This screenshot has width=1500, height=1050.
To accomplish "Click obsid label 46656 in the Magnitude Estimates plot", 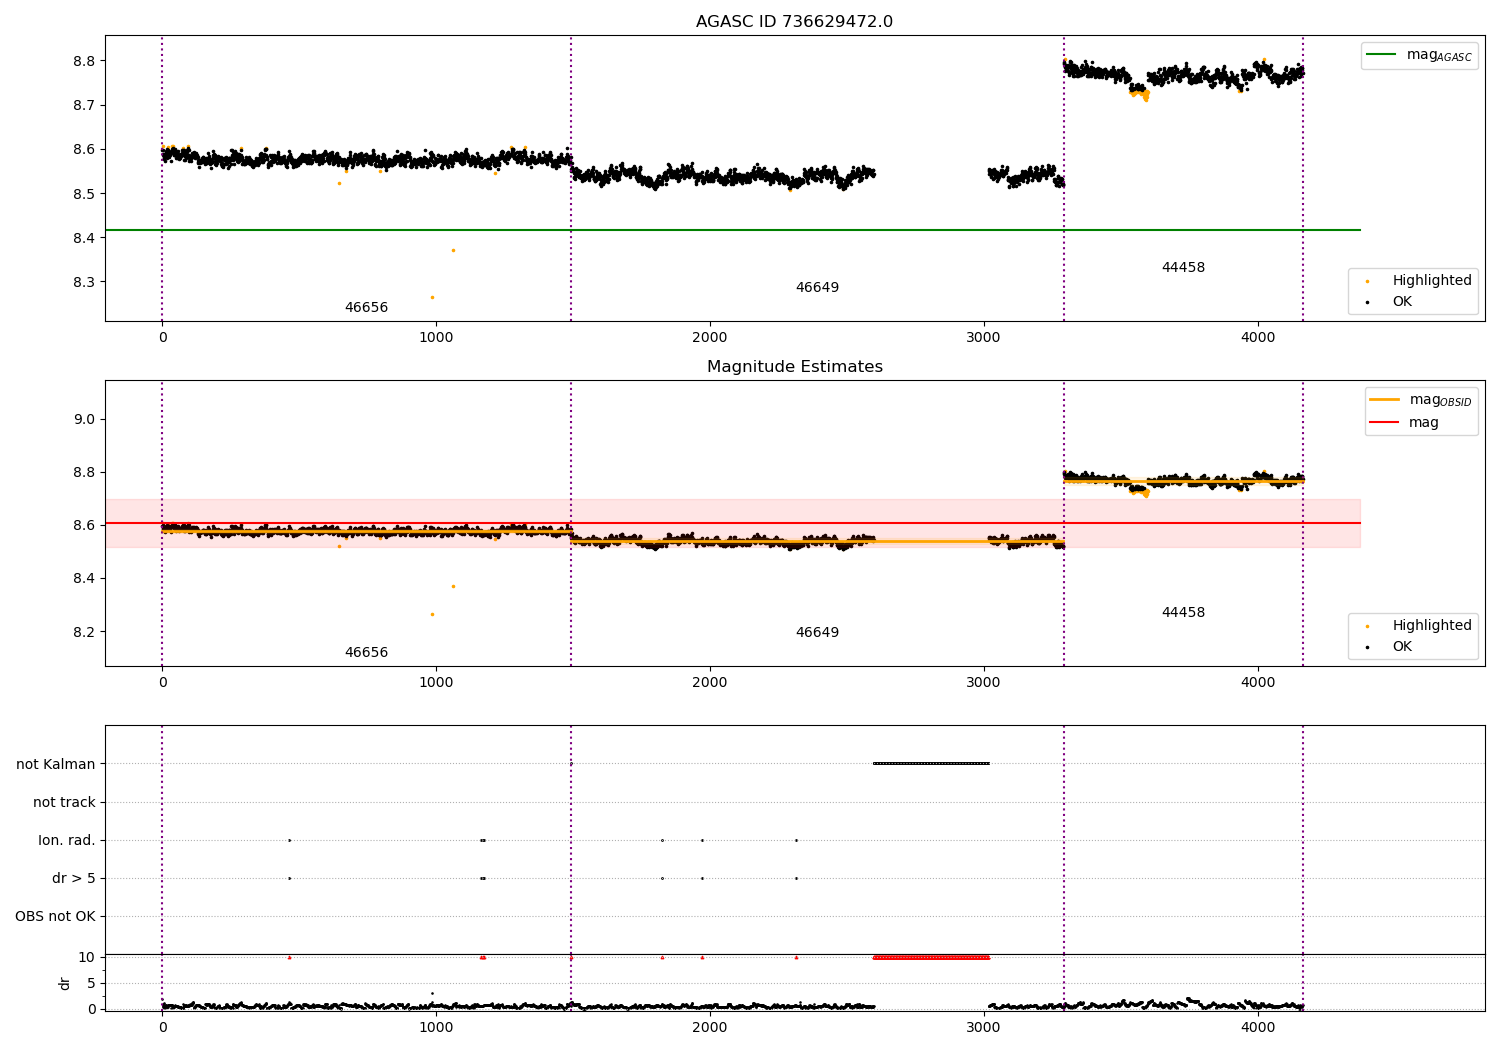I will pyautogui.click(x=366, y=653).
